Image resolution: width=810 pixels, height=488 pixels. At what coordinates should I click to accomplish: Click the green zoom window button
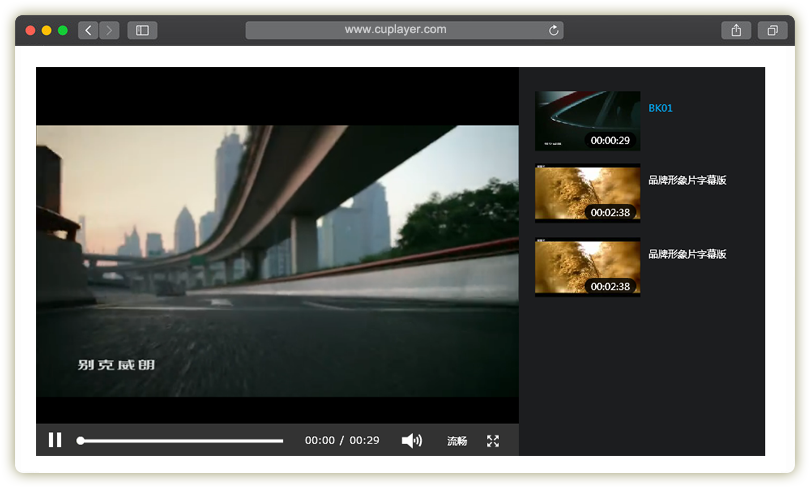62,31
